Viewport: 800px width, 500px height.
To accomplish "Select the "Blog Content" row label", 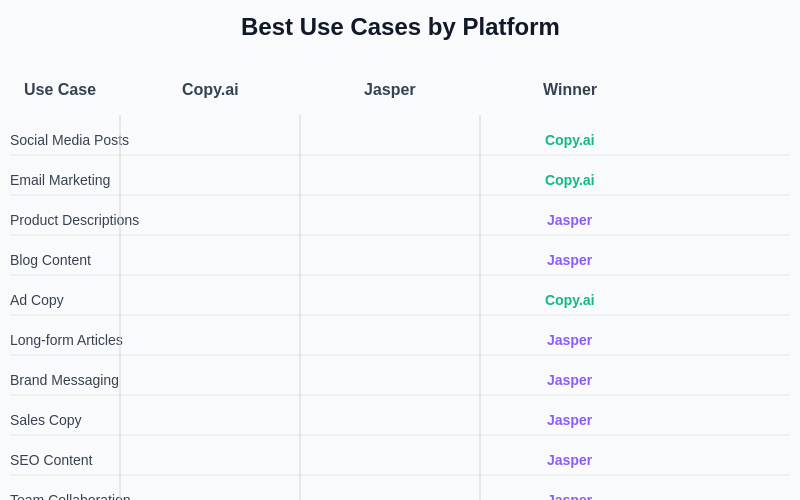I will point(50,260).
